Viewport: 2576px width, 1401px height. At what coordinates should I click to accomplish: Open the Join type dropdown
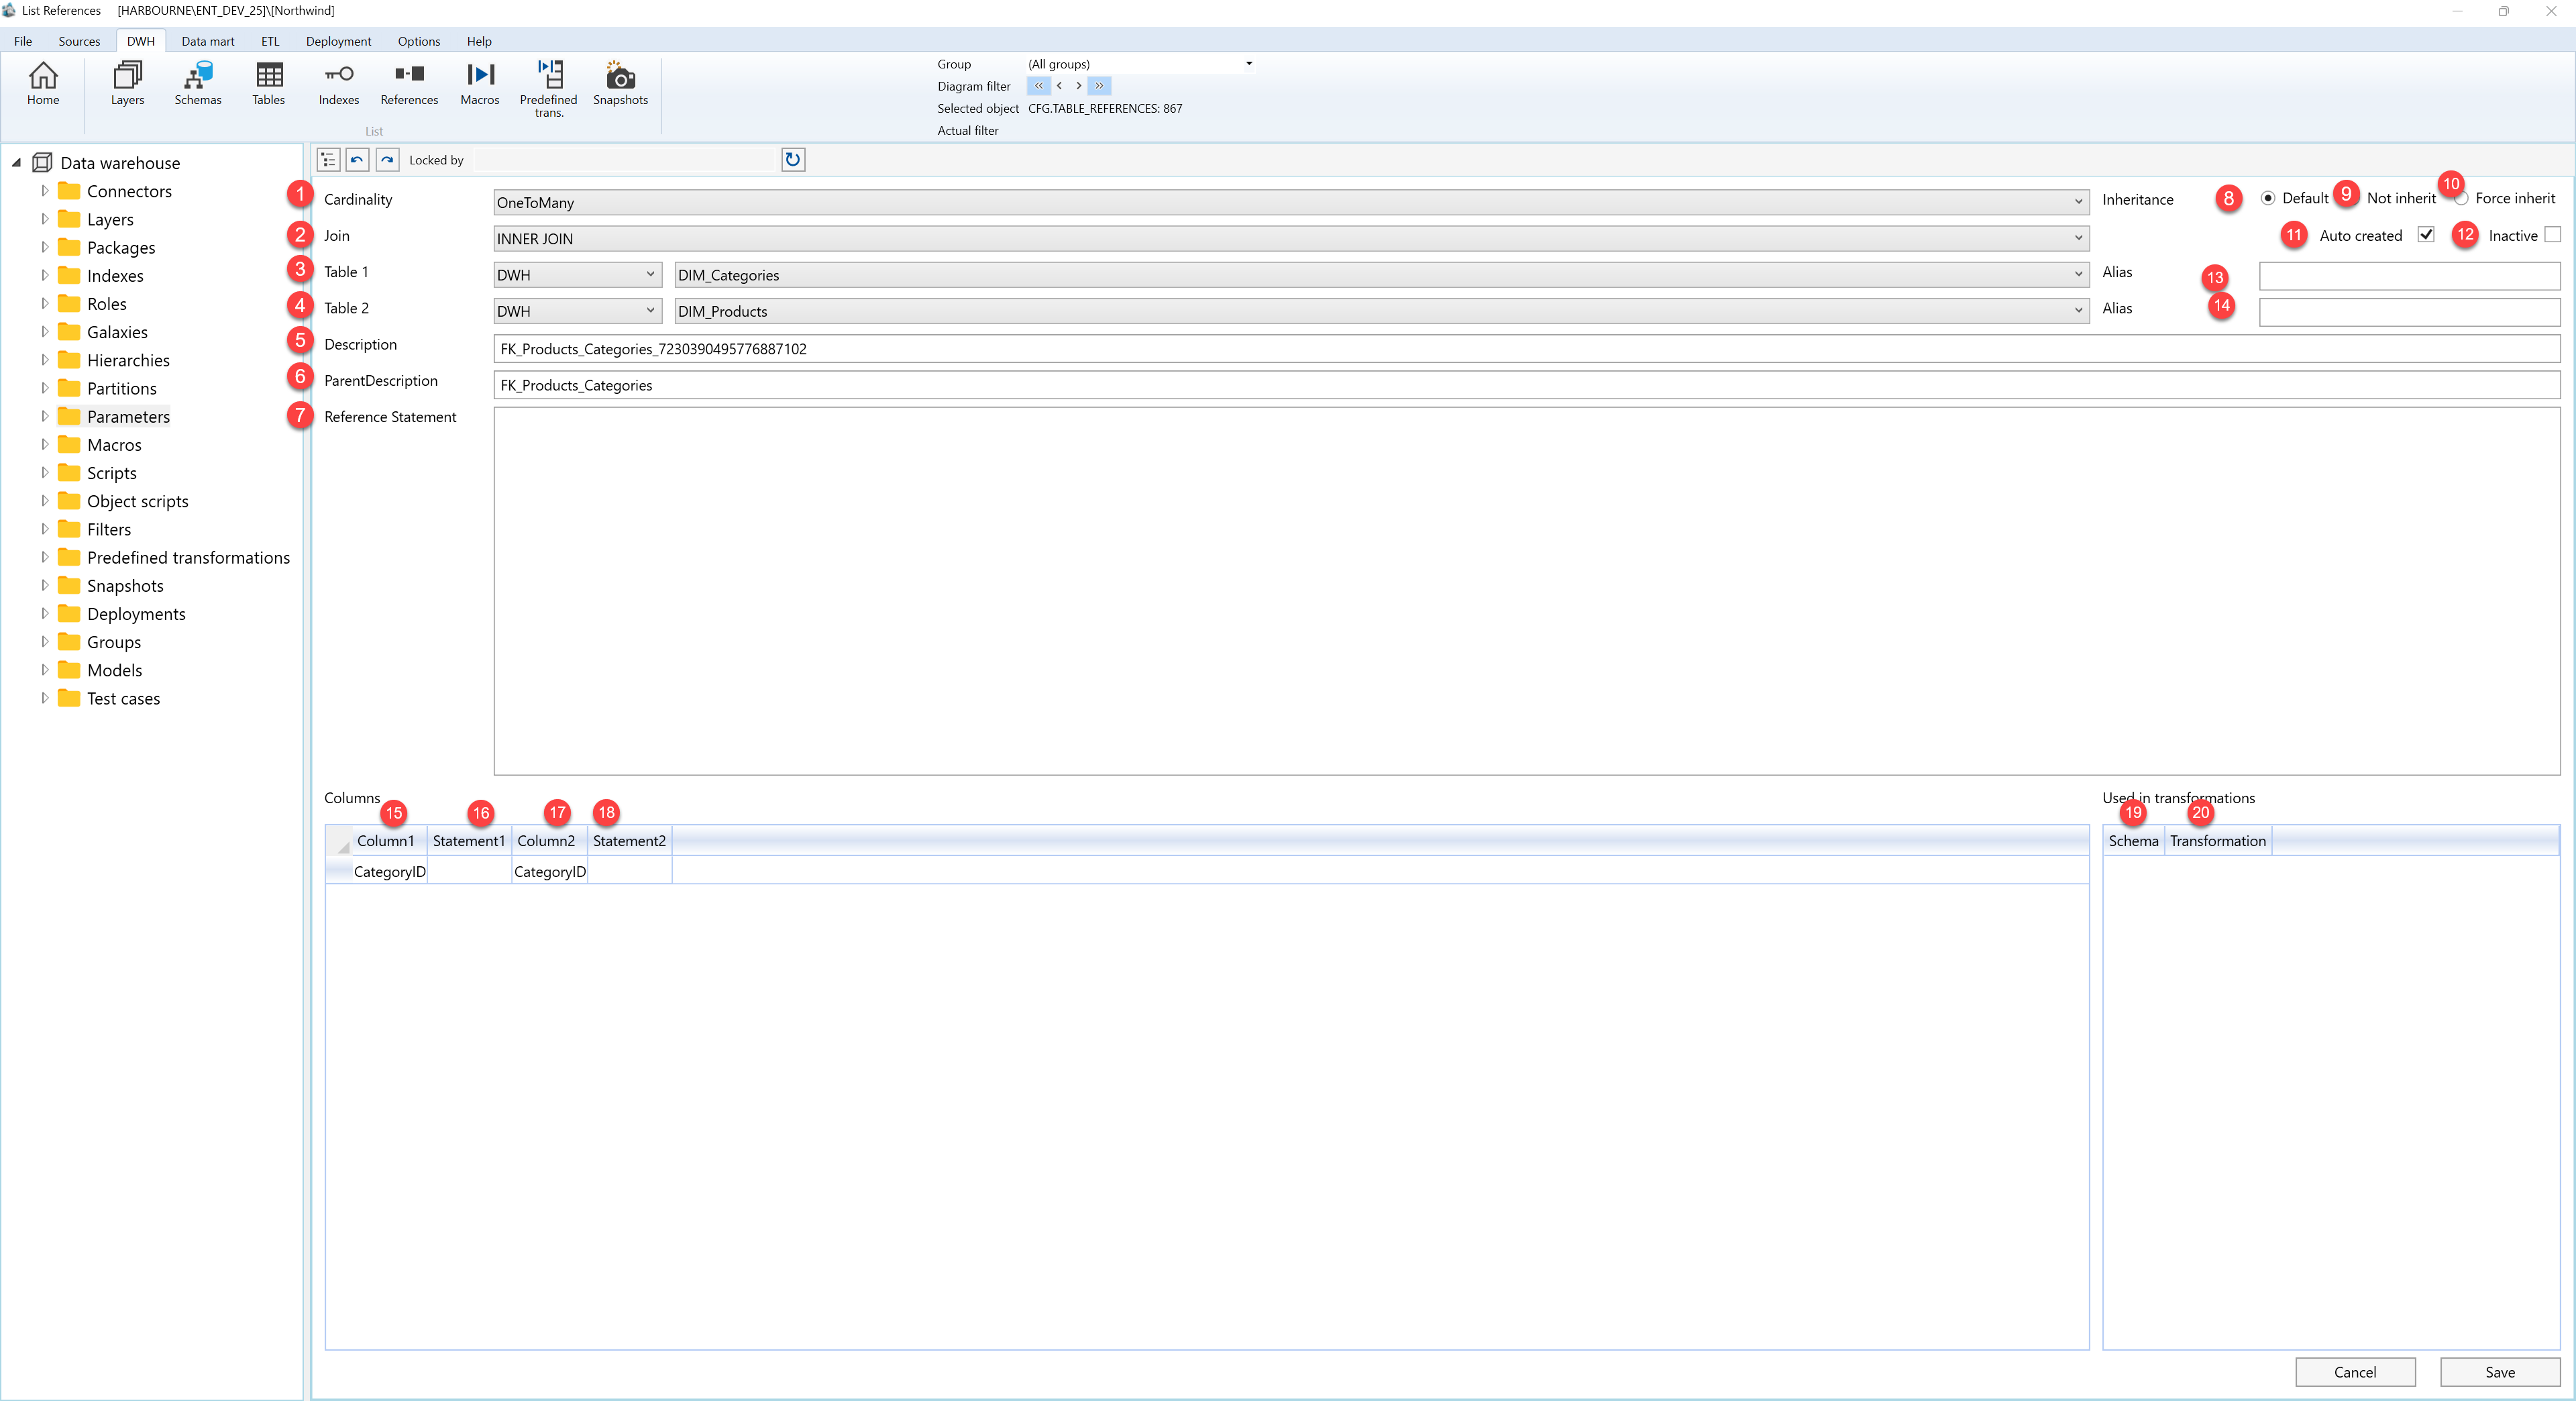[x=1291, y=239]
